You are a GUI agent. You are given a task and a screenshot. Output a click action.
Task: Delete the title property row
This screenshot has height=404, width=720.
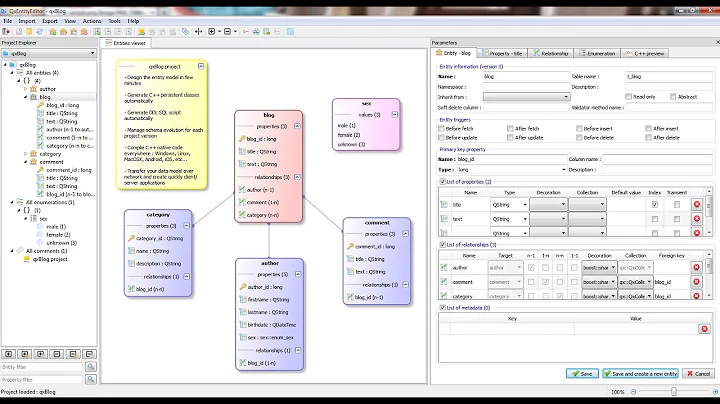click(x=697, y=204)
